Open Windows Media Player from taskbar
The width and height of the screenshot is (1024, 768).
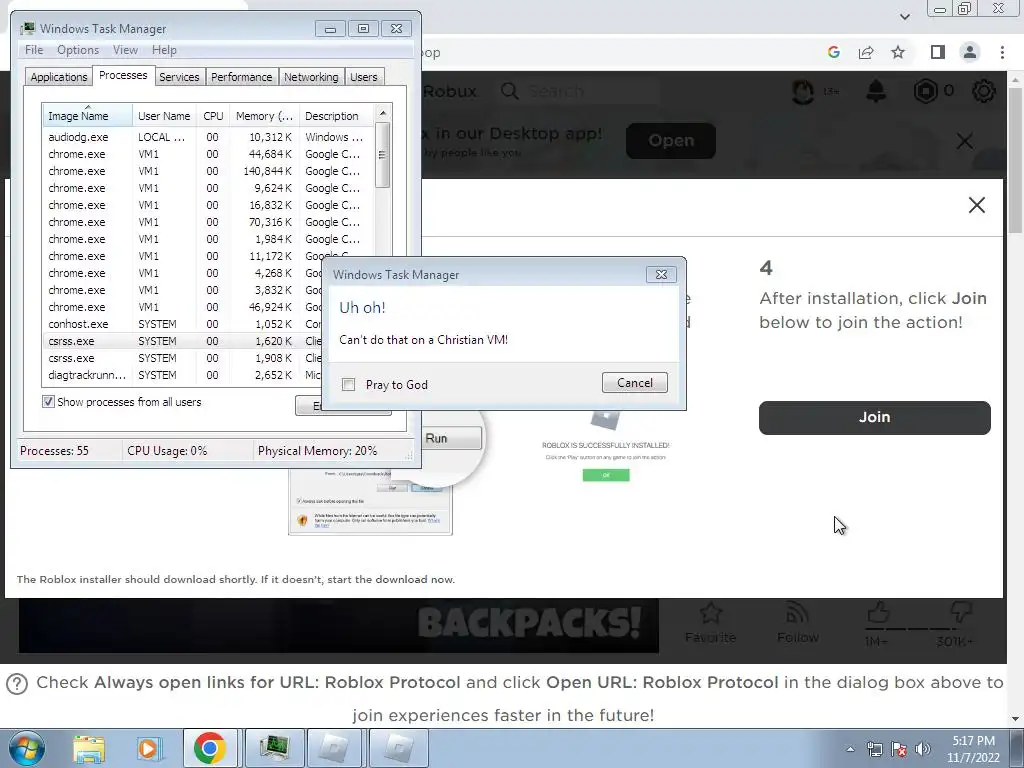pyautogui.click(x=148, y=748)
